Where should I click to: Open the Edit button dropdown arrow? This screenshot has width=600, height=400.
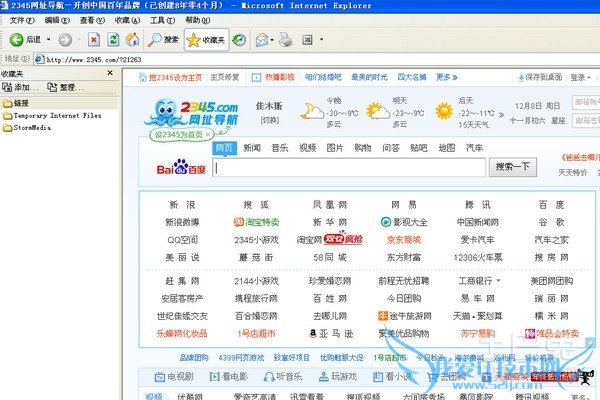[x=321, y=39]
